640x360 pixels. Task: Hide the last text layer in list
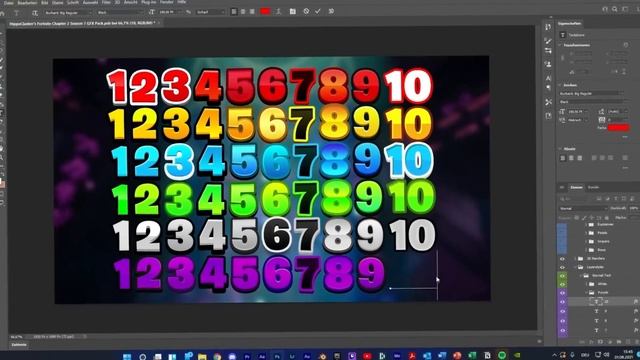562,330
